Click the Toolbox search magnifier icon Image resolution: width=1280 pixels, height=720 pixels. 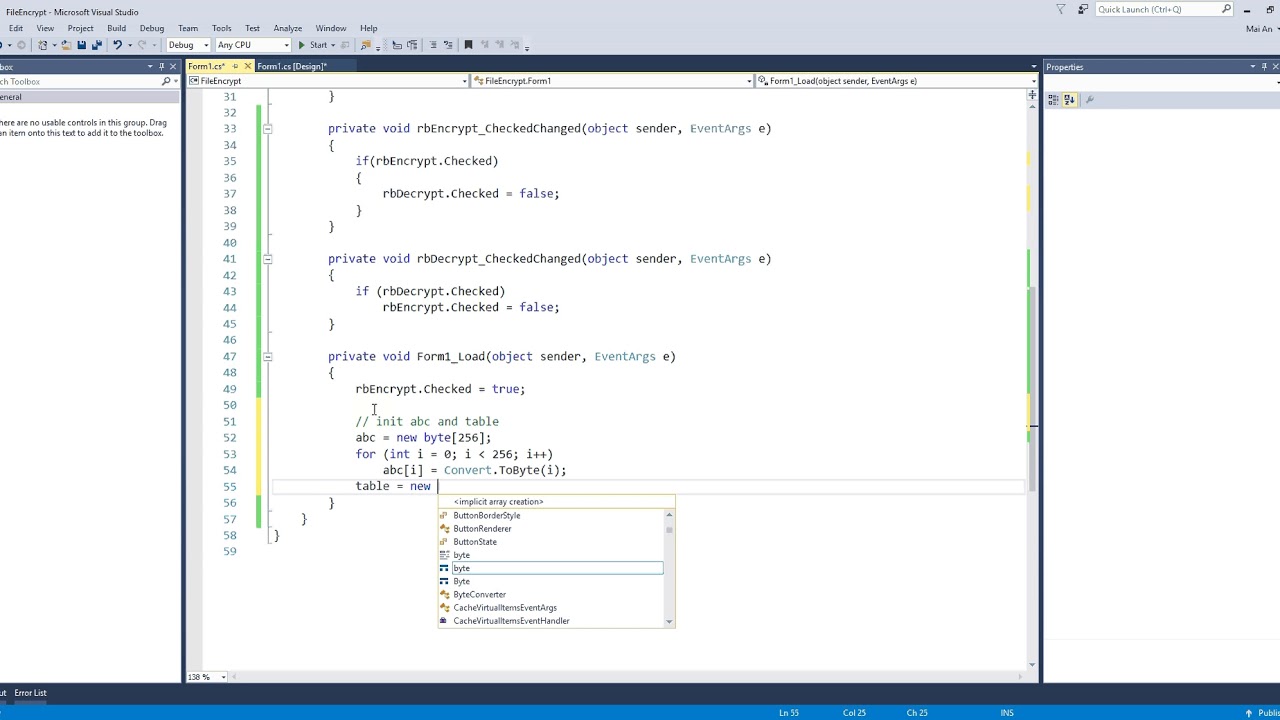pyautogui.click(x=166, y=81)
